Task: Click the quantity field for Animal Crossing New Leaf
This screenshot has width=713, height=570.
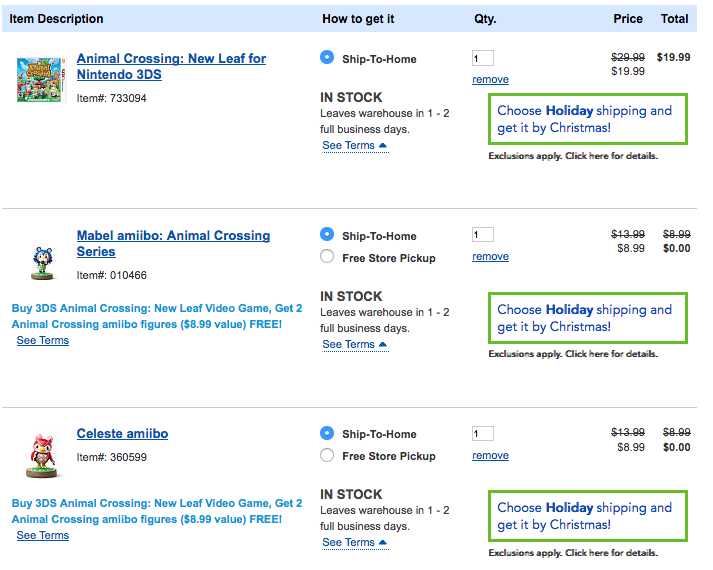Action: 482,58
